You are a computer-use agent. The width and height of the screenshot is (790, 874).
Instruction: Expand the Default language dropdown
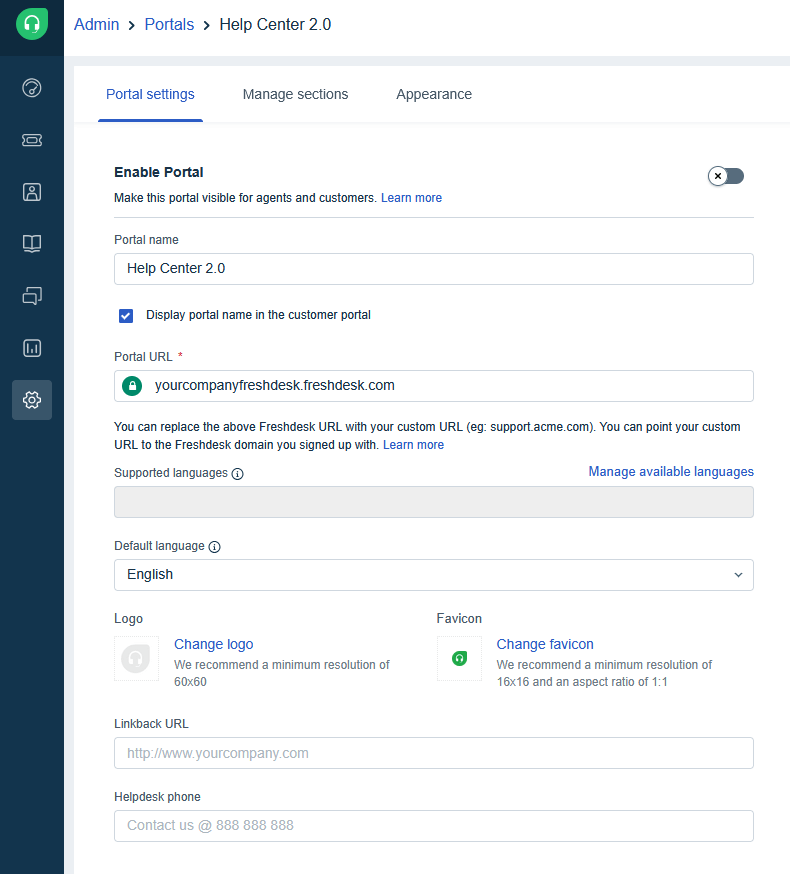tap(433, 575)
